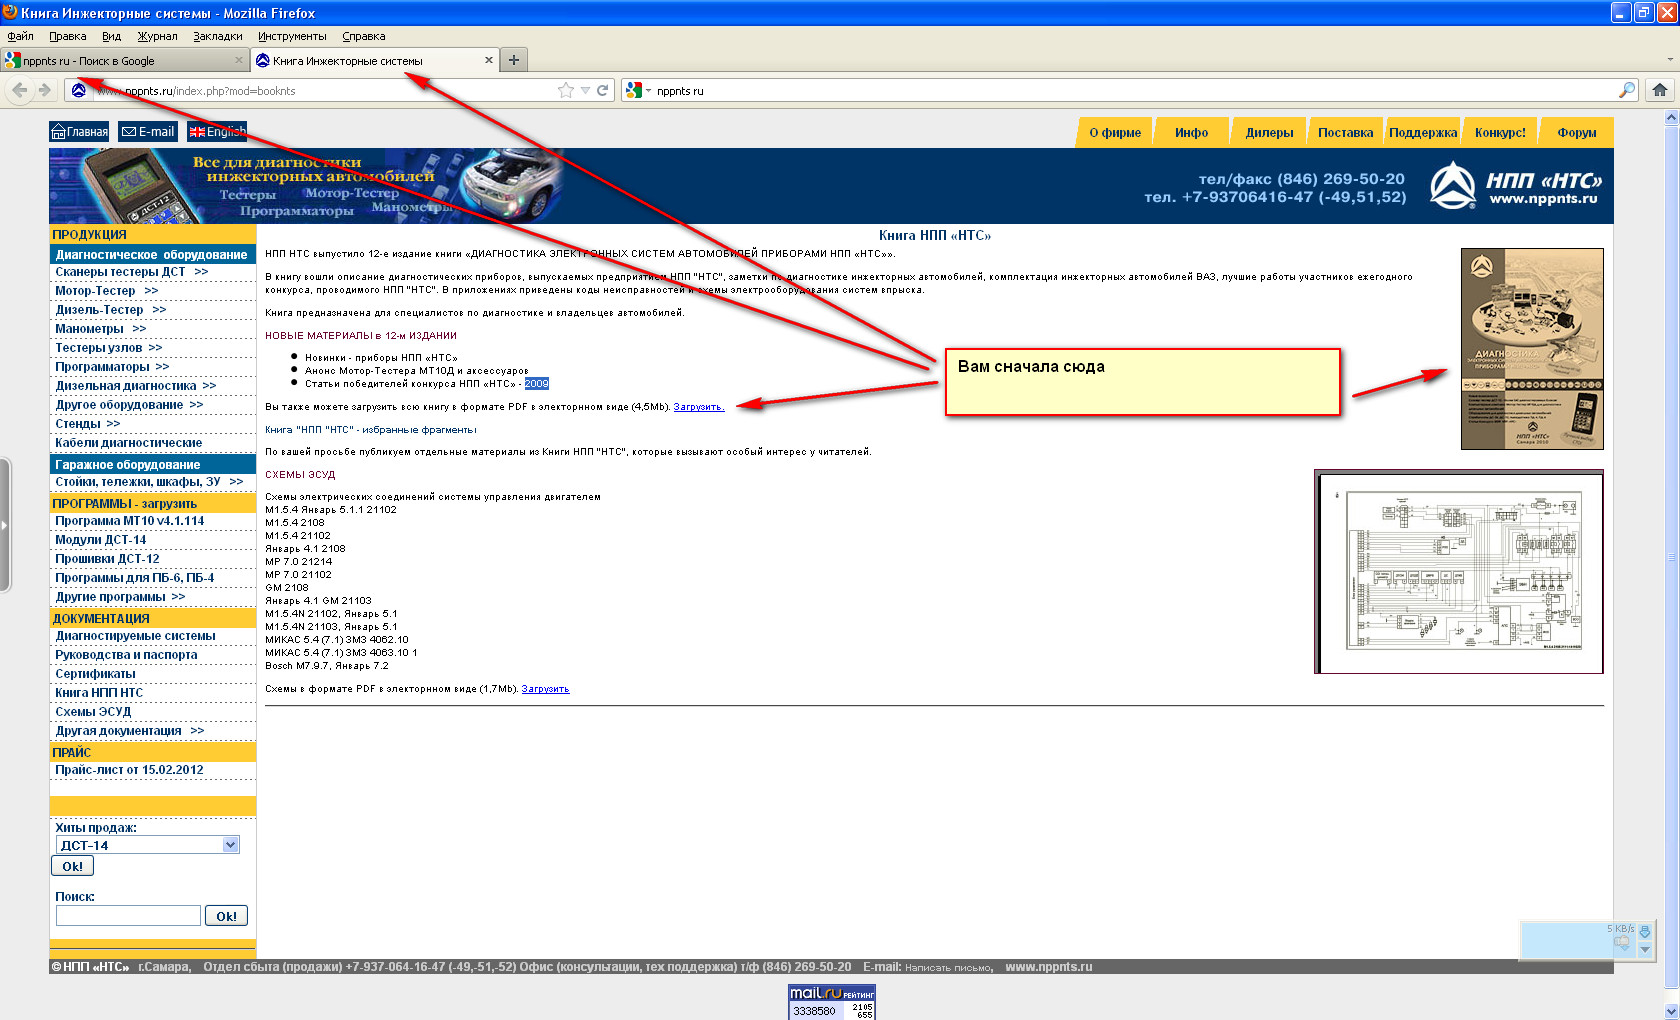
Task: Open the Инфо site tab
Action: point(1191,132)
